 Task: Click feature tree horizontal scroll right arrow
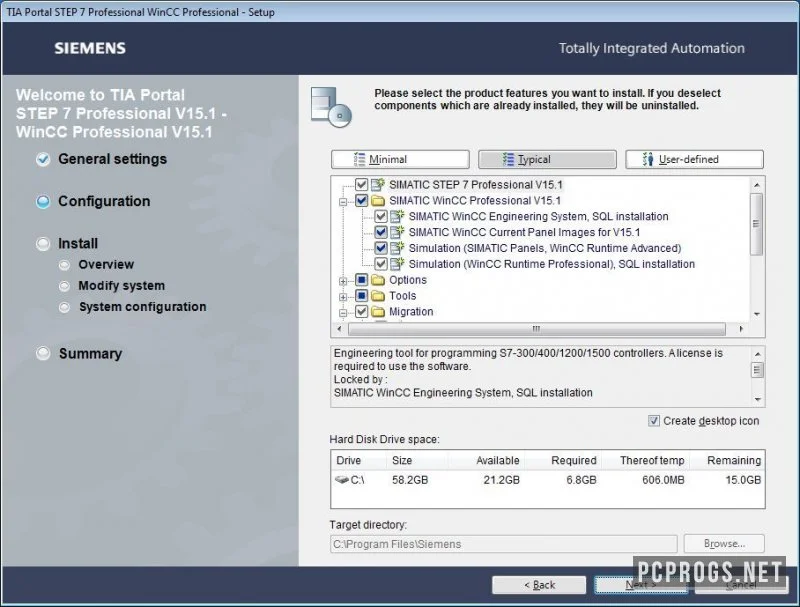coord(741,329)
